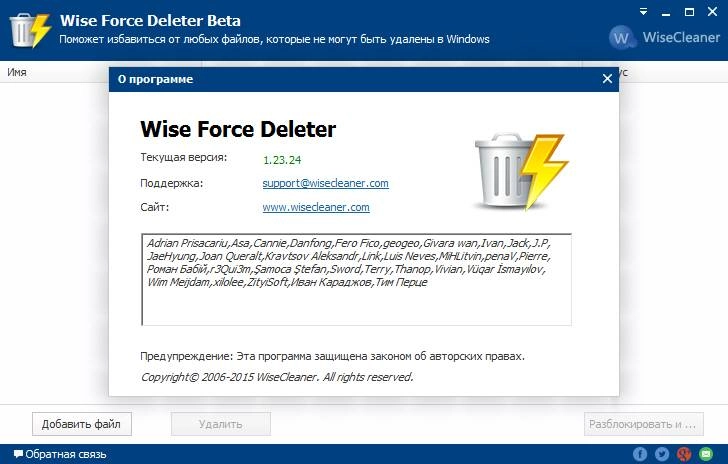
Task: Click the Поддержка label
Action: tap(172, 183)
